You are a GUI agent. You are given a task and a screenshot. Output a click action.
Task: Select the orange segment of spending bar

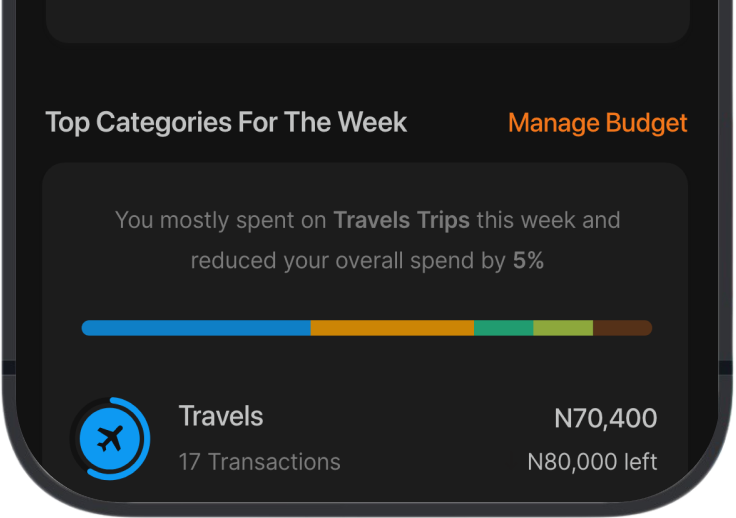[x=392, y=328]
